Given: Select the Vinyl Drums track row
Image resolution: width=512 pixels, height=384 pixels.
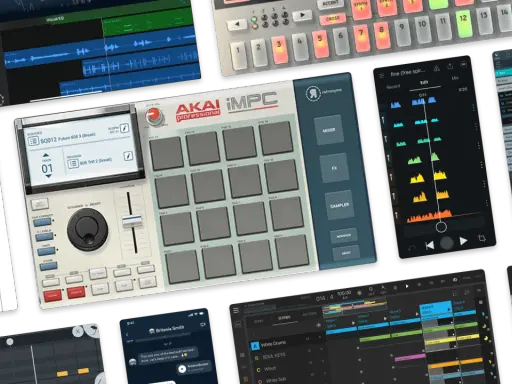Looking at the screenshot, I should pos(286,343).
